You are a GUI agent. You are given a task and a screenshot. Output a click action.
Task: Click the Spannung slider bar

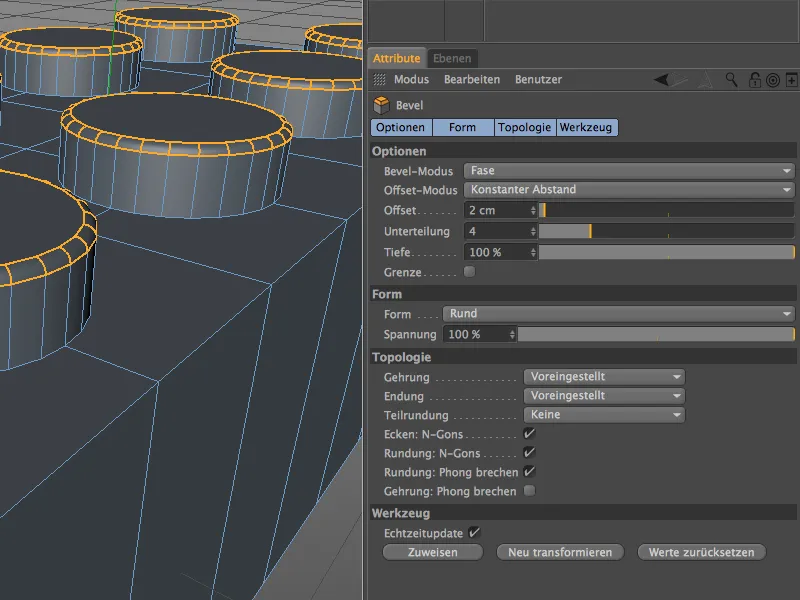tap(656, 334)
